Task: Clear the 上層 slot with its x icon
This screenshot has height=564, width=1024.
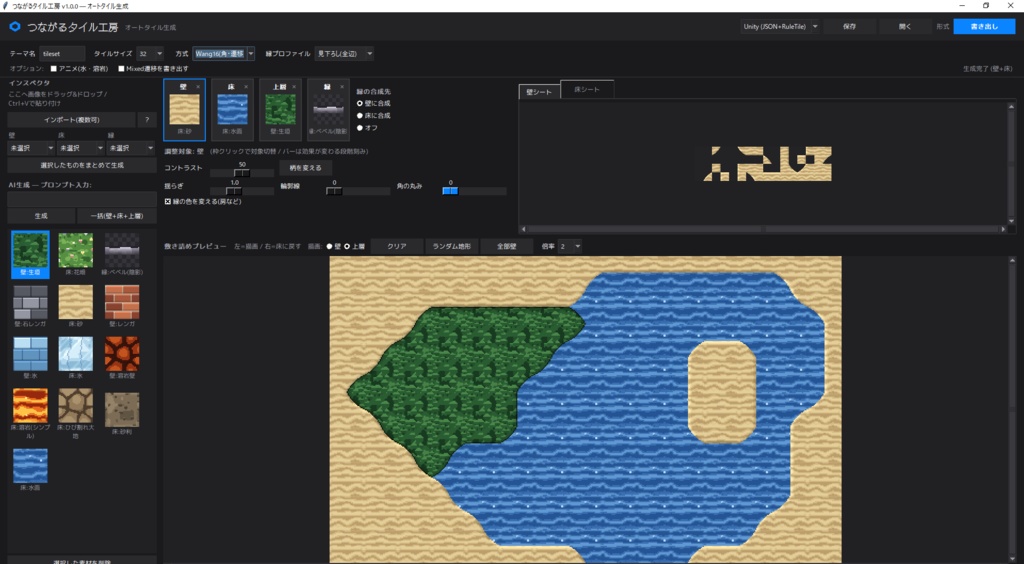Action: [x=294, y=87]
